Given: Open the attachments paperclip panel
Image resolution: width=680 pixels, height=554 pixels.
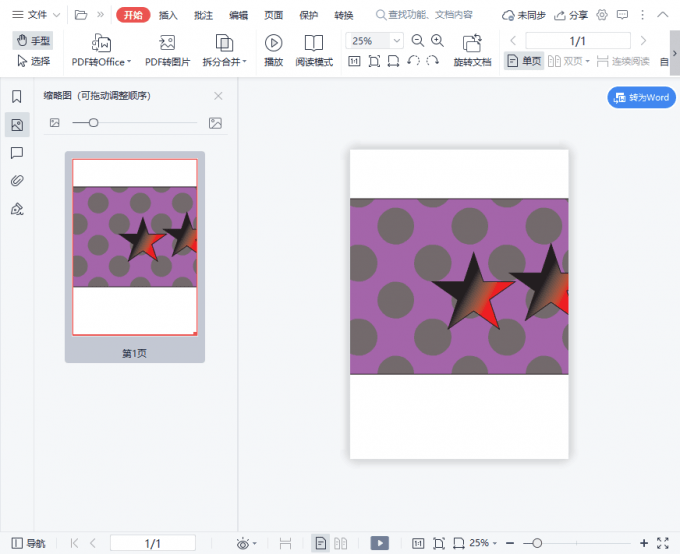Looking at the screenshot, I should tap(17, 180).
